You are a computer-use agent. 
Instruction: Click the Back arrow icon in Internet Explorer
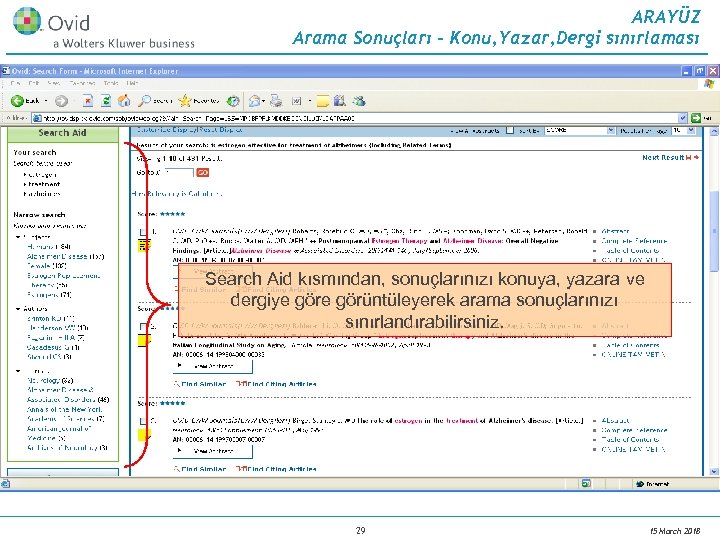tap(17, 101)
